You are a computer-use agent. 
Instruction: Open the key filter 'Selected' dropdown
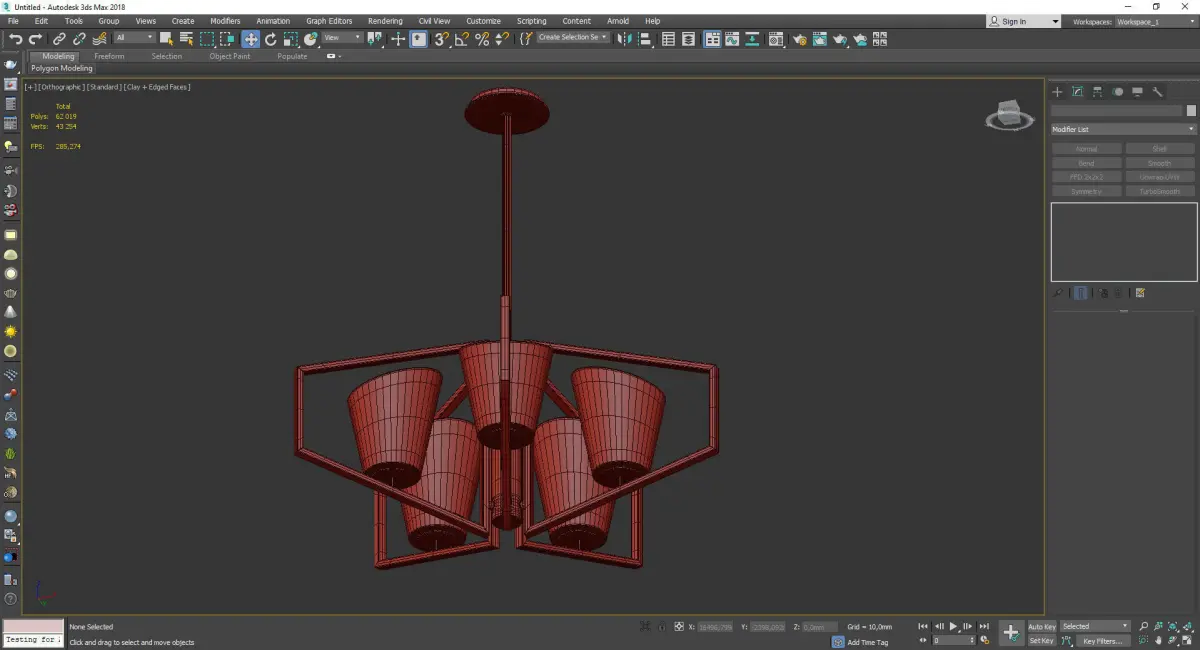(x=1095, y=627)
